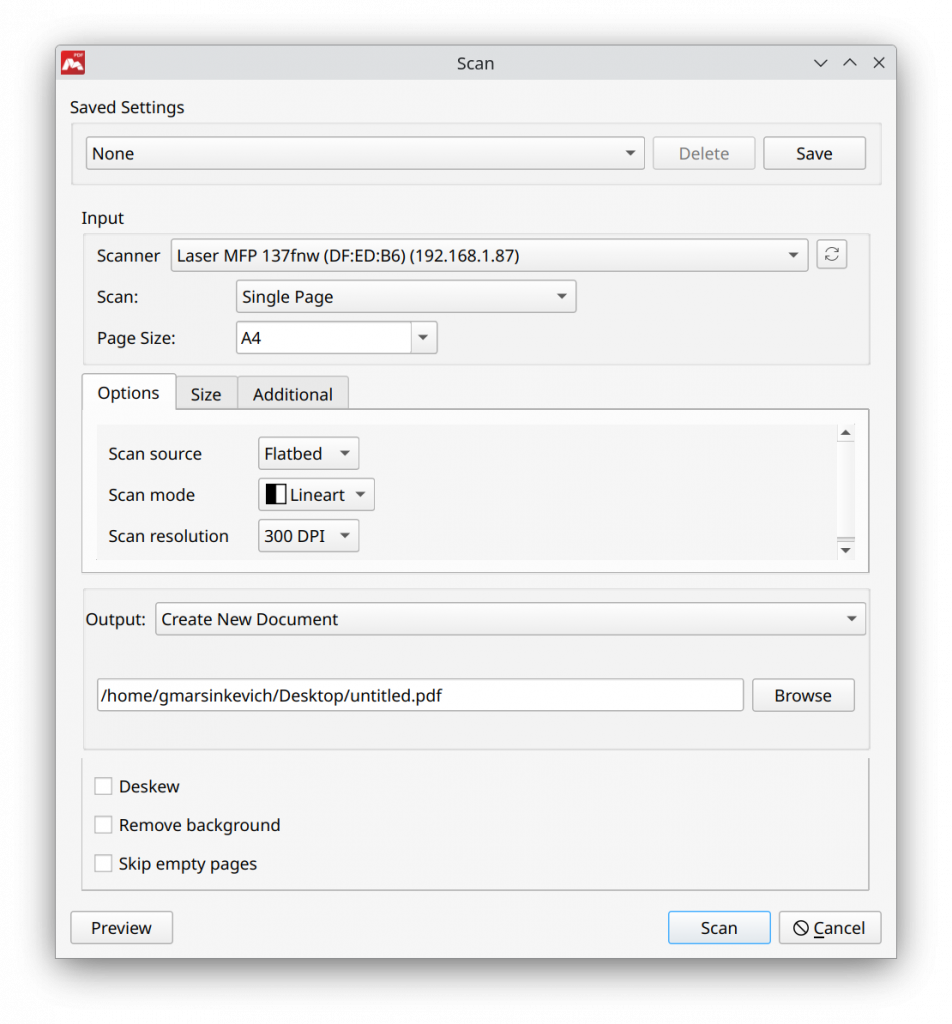Click the Preview button
This screenshot has width=952, height=1024.
(121, 927)
